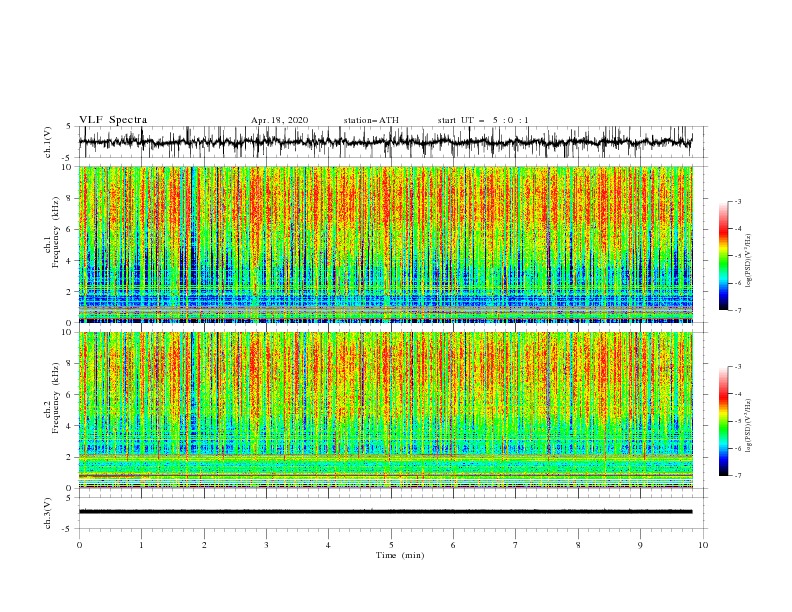Viewport: 792px width, 612px height.
Task: Click the "6" kHz tick on ch.1 frequency axis
Action: (x=69, y=229)
